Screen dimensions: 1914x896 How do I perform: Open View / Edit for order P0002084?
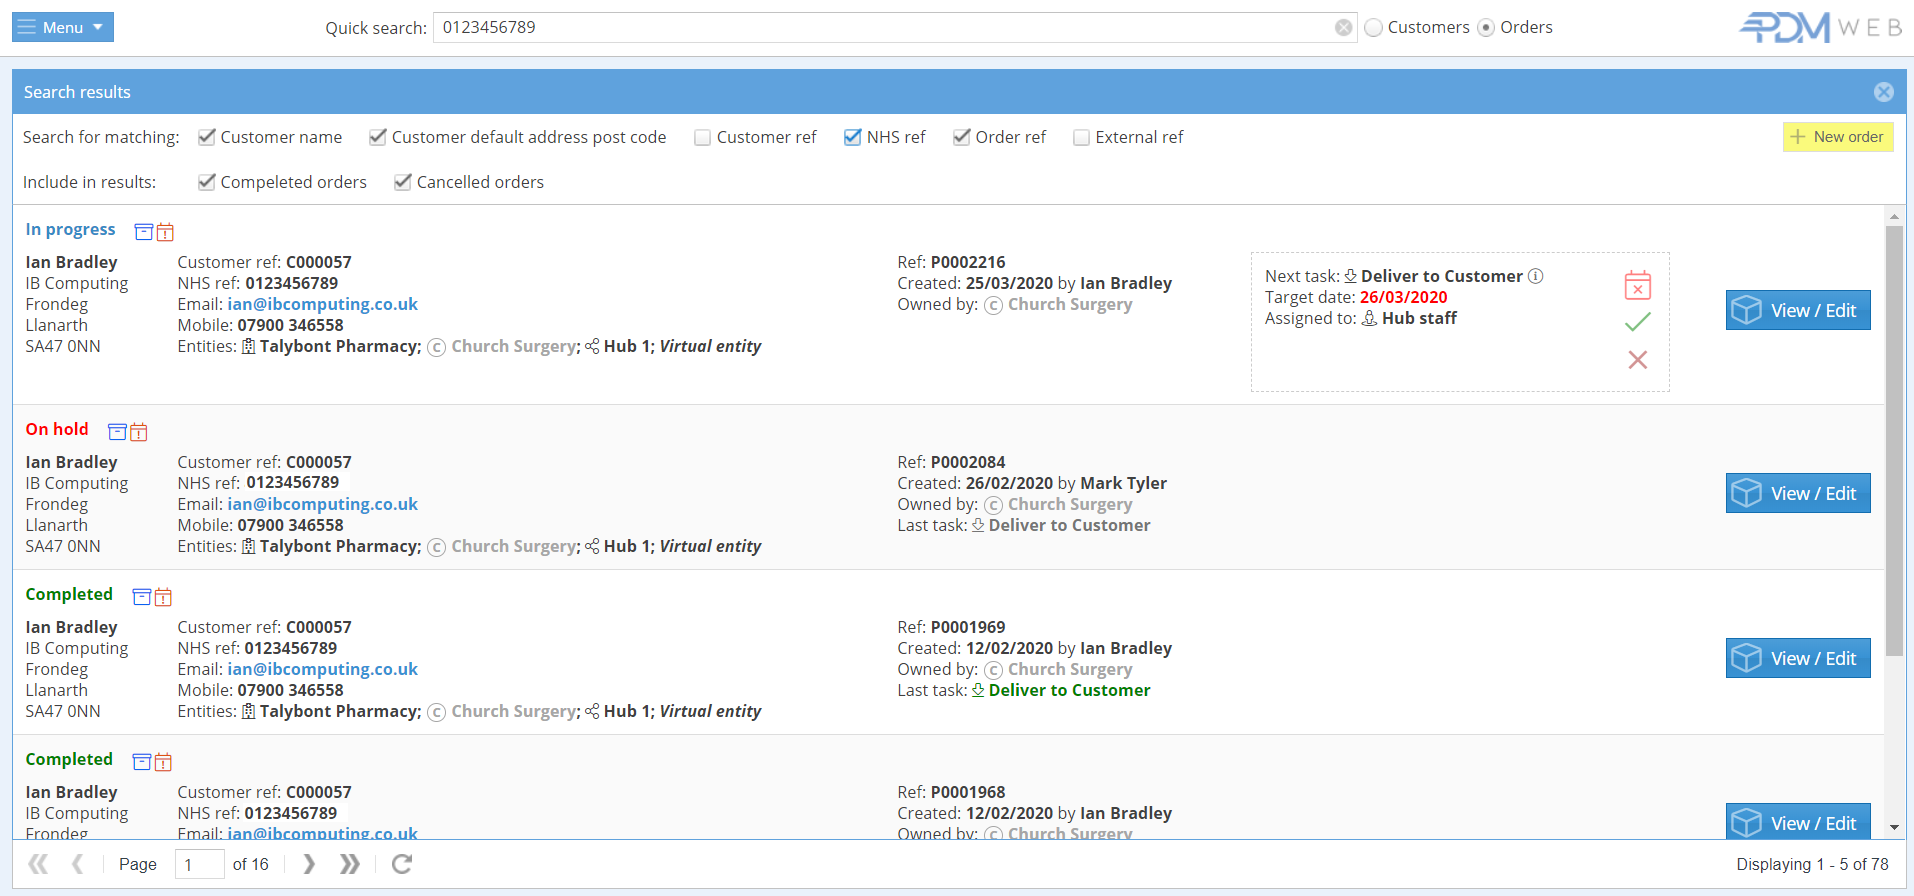[1797, 493]
